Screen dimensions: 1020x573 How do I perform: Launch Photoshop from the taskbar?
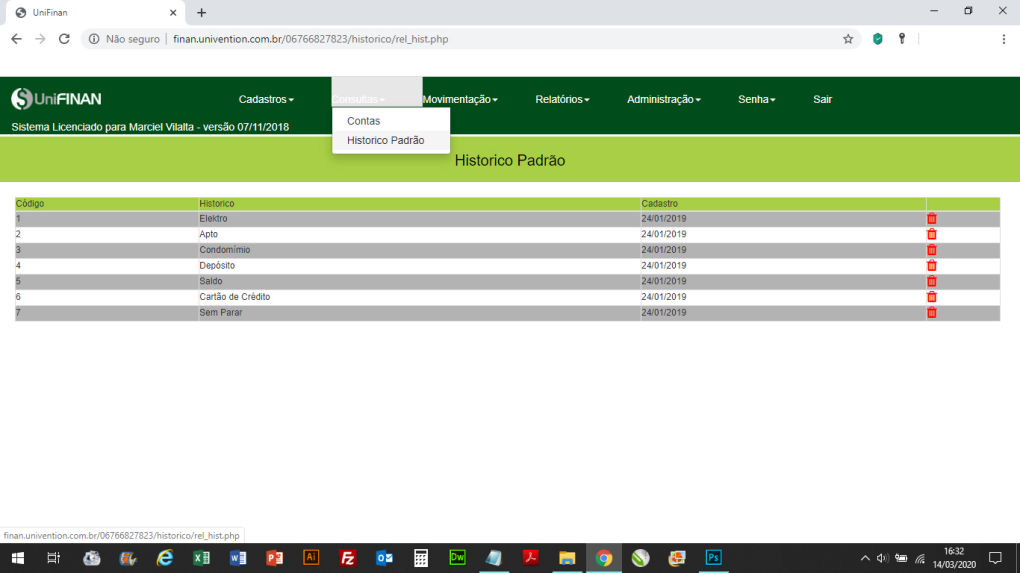pyautogui.click(x=714, y=558)
